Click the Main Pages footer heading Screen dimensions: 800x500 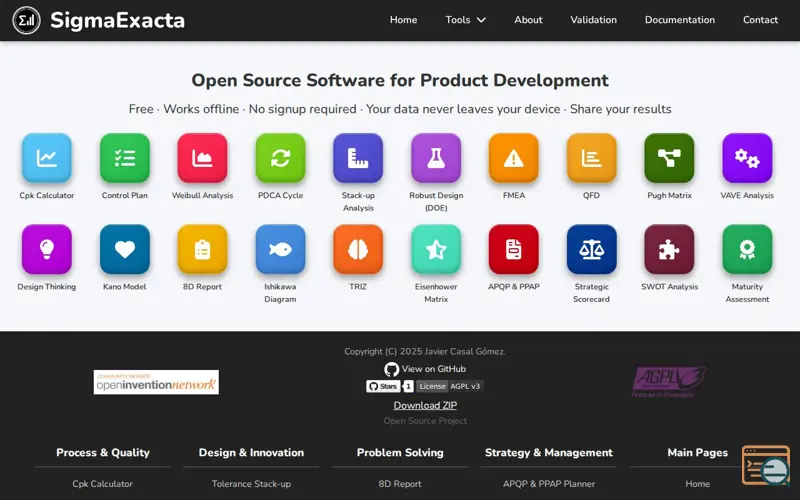[697, 453]
